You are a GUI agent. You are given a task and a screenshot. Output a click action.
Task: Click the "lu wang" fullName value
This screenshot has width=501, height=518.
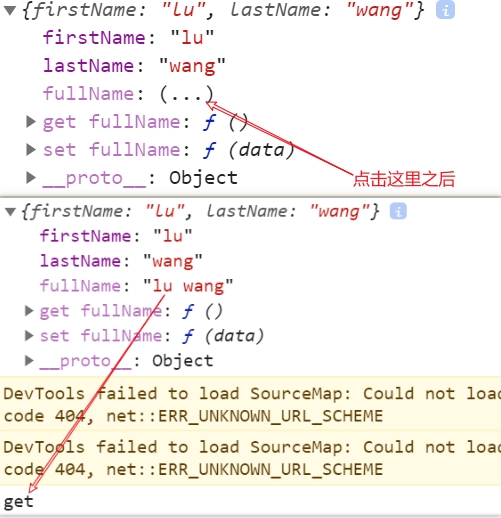point(188,286)
